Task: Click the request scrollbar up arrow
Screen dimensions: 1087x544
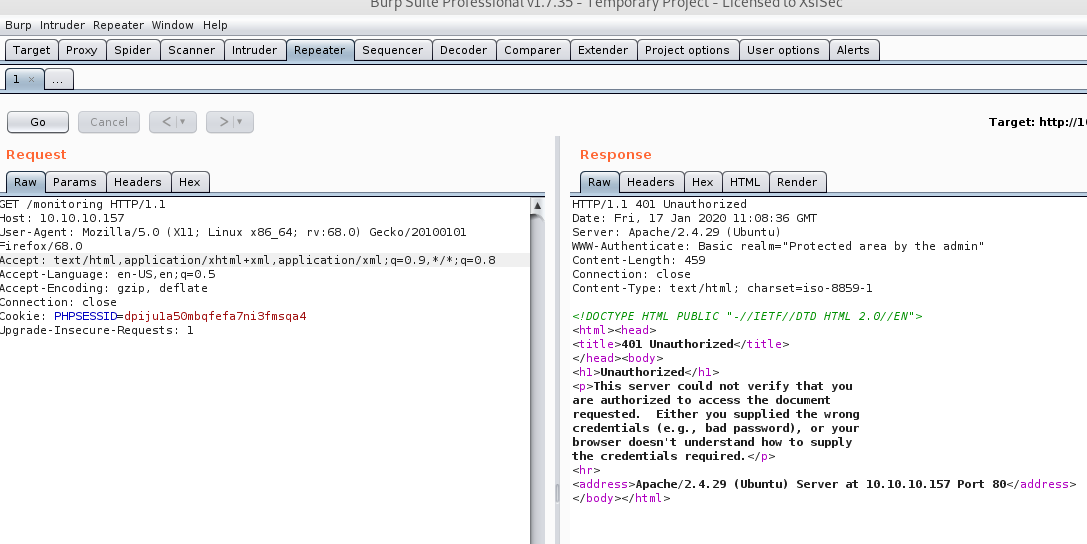Action: (537, 205)
